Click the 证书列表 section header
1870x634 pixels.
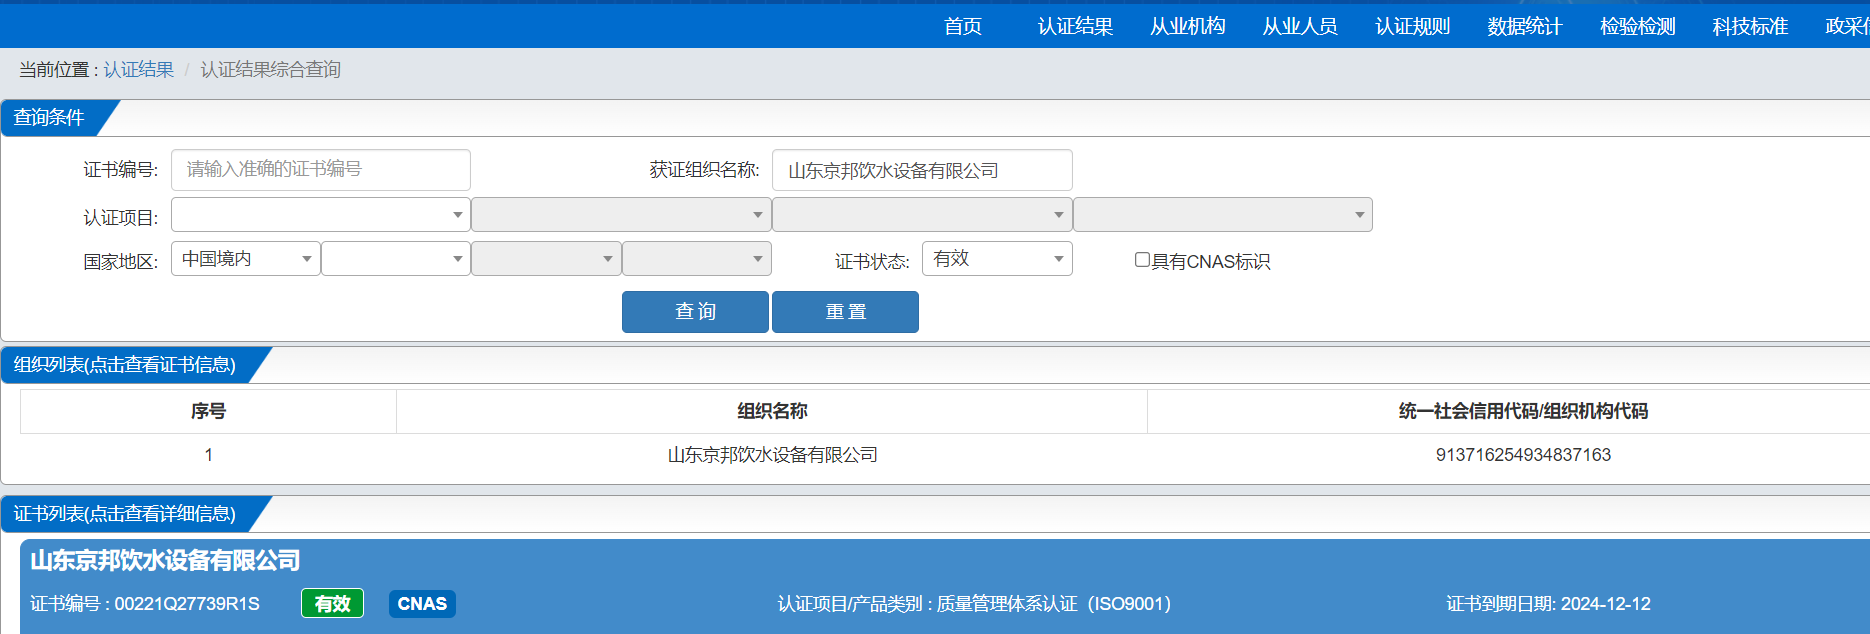coord(125,514)
